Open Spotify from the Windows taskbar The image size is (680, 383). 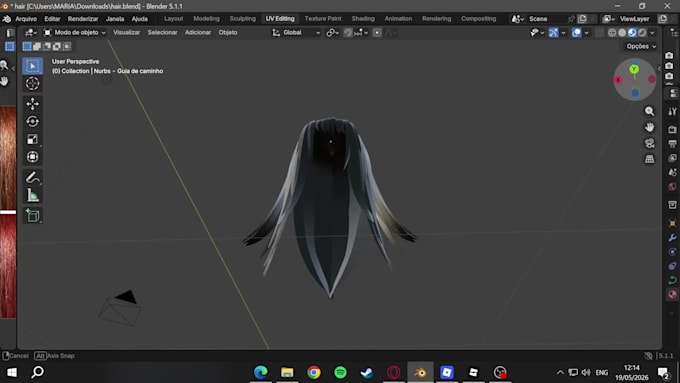point(340,372)
